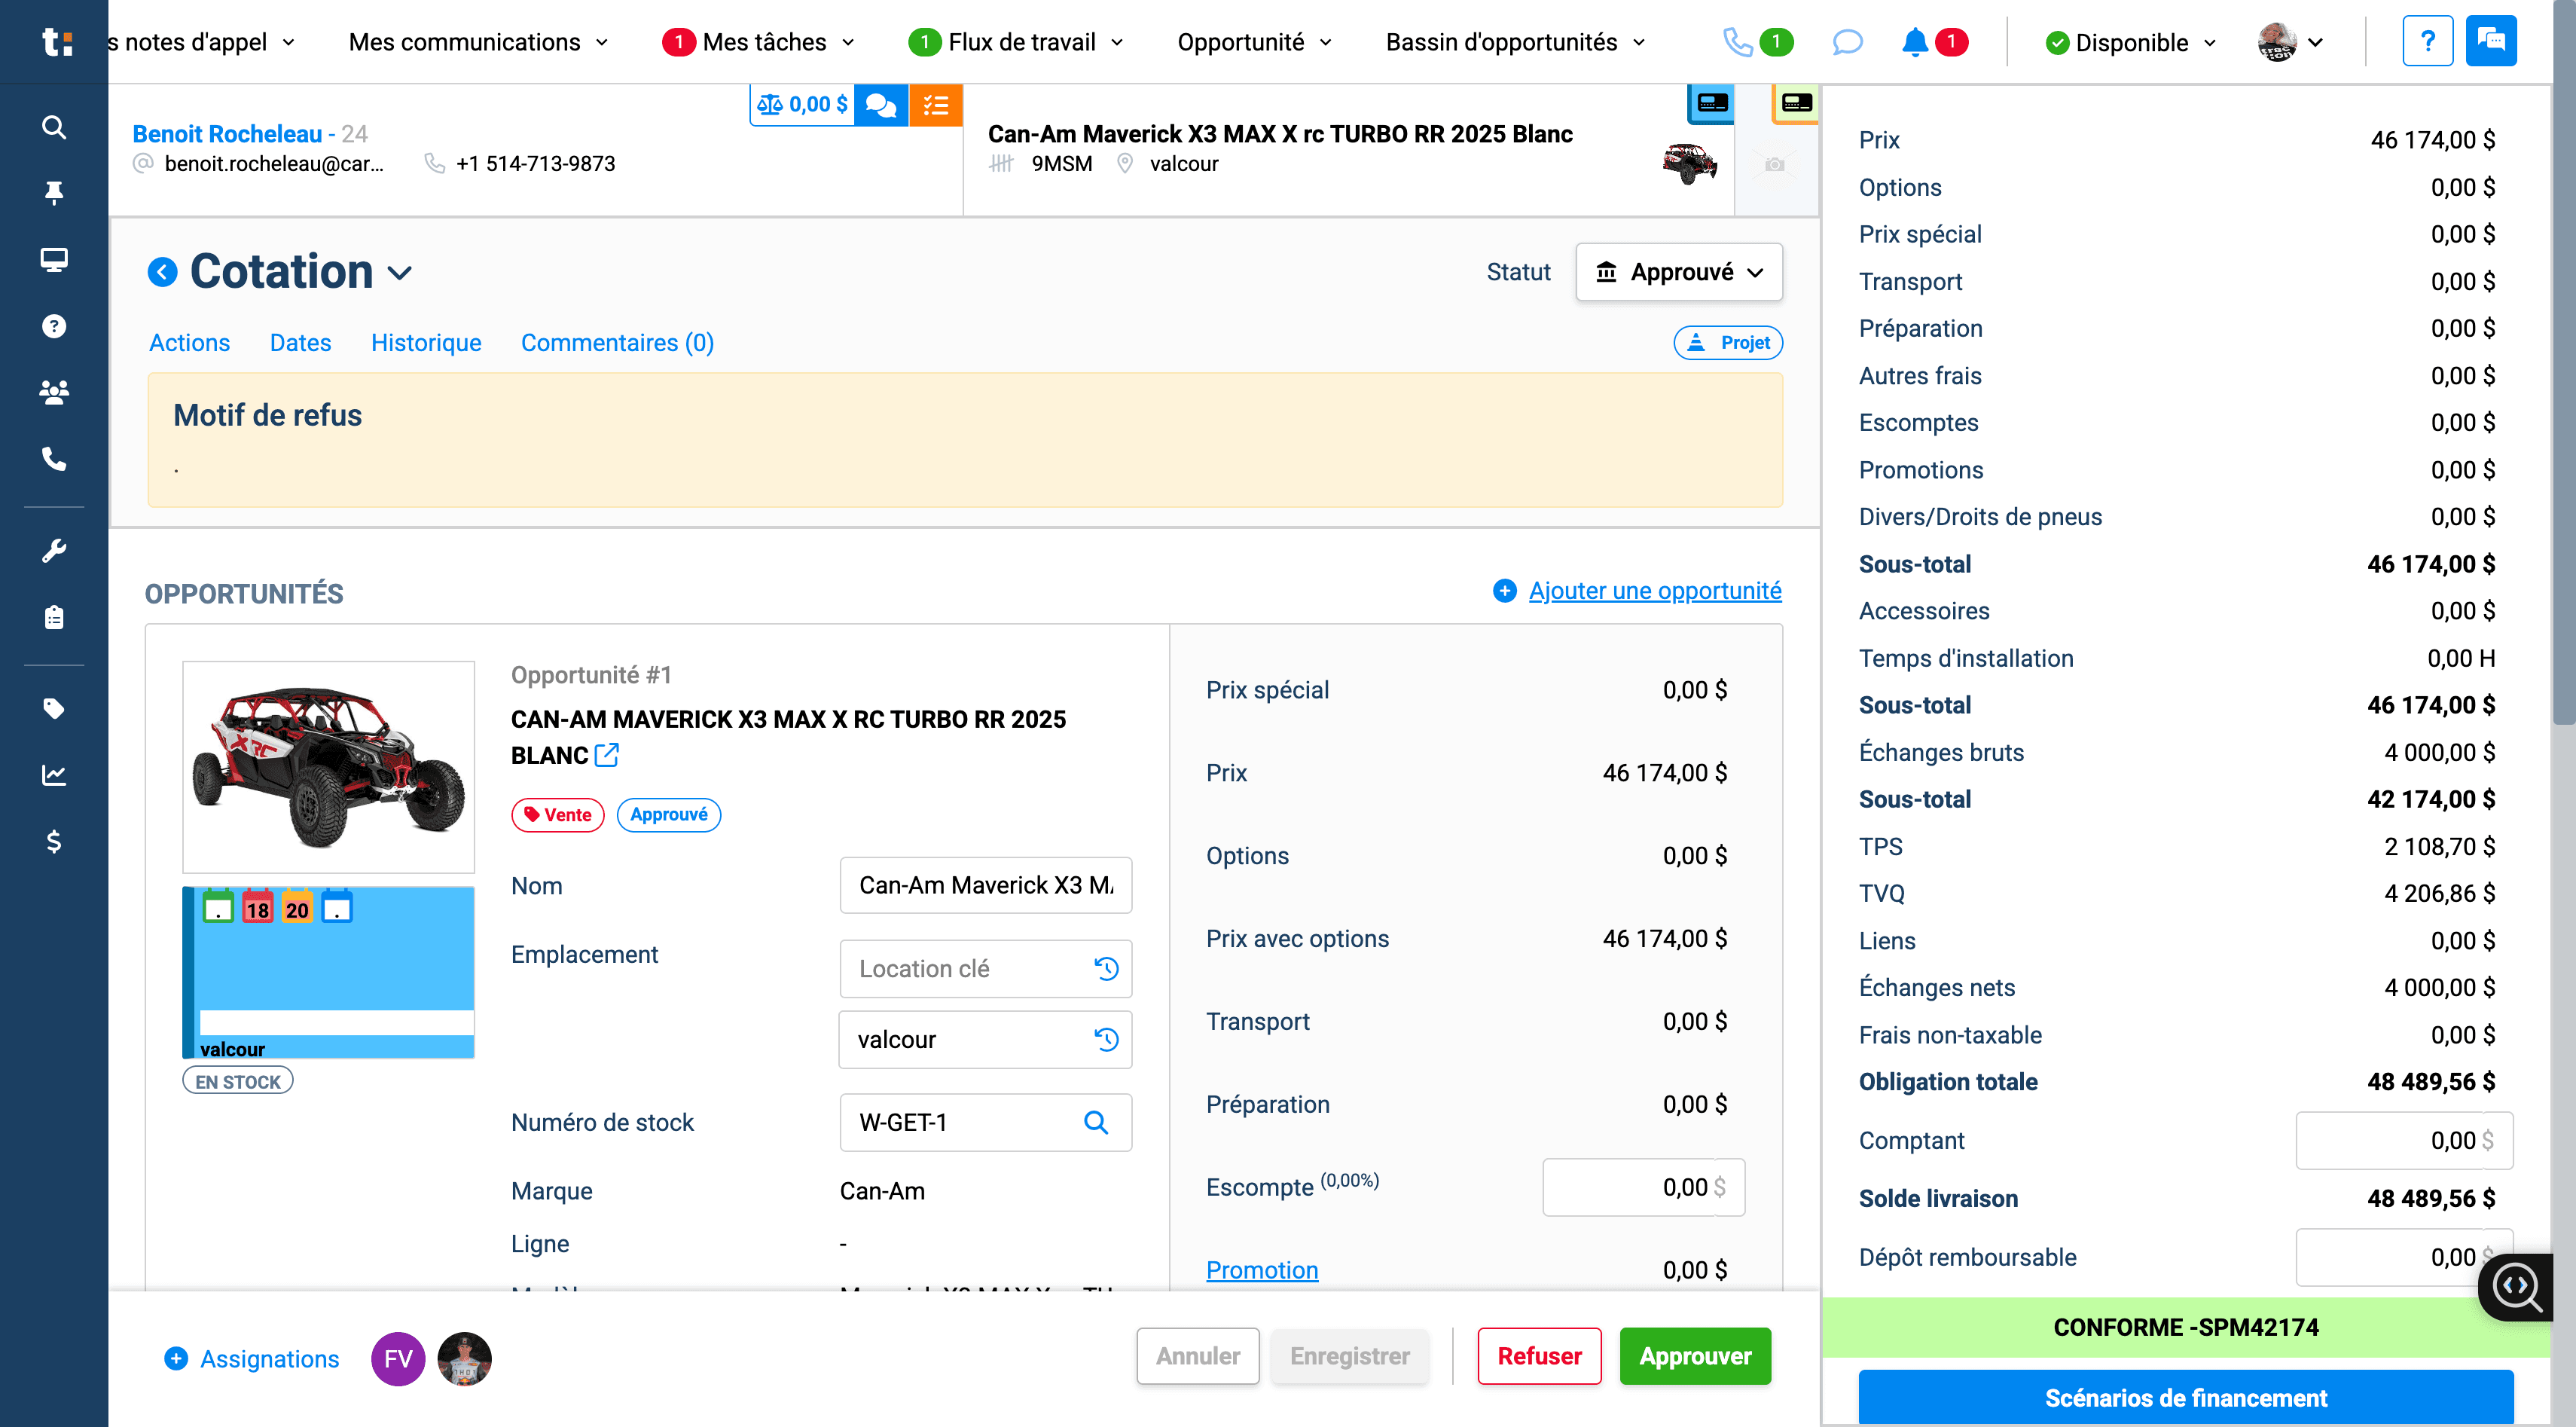
Task: Open the chat bubble icon in top bar
Action: [1847, 42]
